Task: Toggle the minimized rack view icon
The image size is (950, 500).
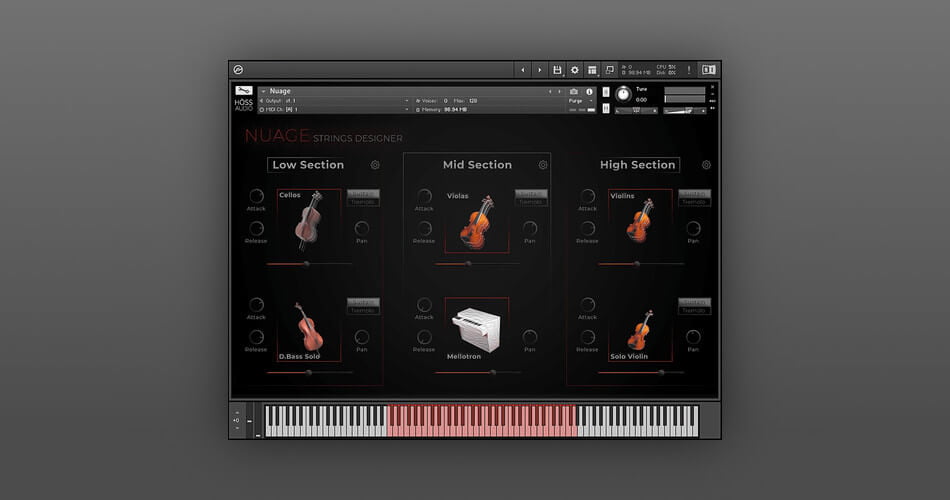Action: (x=610, y=70)
